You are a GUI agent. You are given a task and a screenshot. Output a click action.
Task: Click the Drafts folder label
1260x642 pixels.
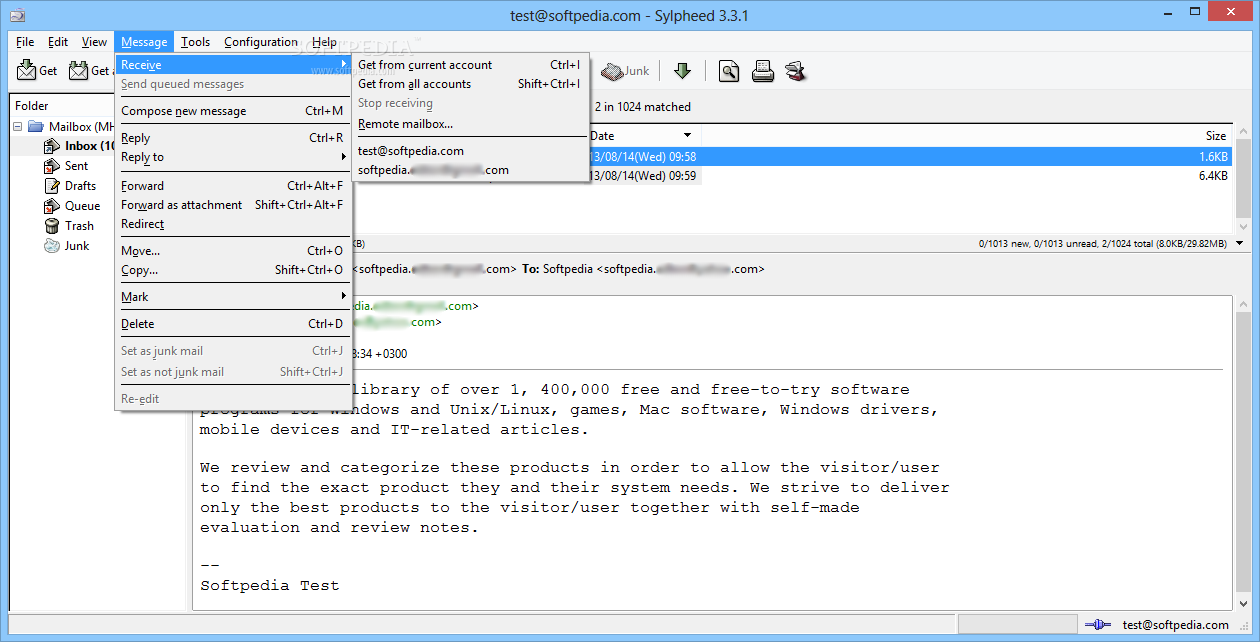(x=81, y=186)
